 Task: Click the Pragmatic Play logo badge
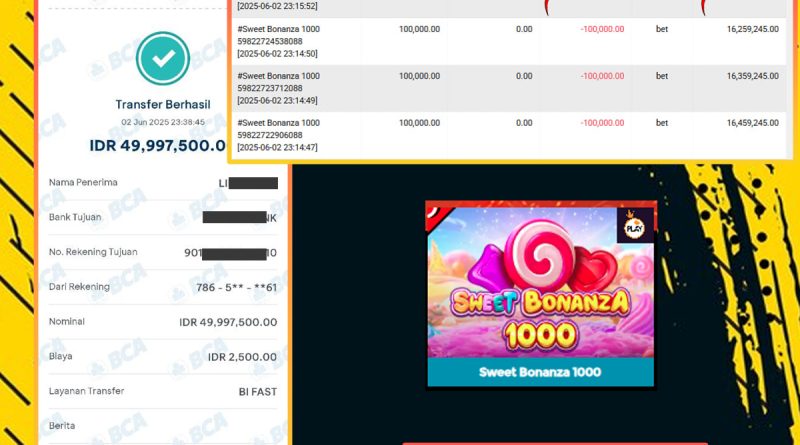pos(634,225)
